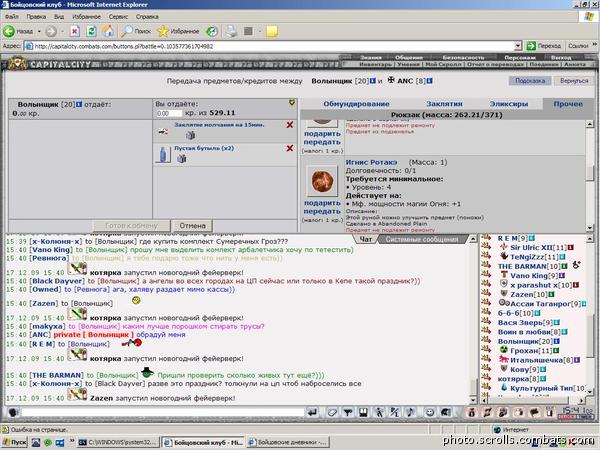
Task: Remove Заклятие молчания with red X
Action: coord(290,125)
